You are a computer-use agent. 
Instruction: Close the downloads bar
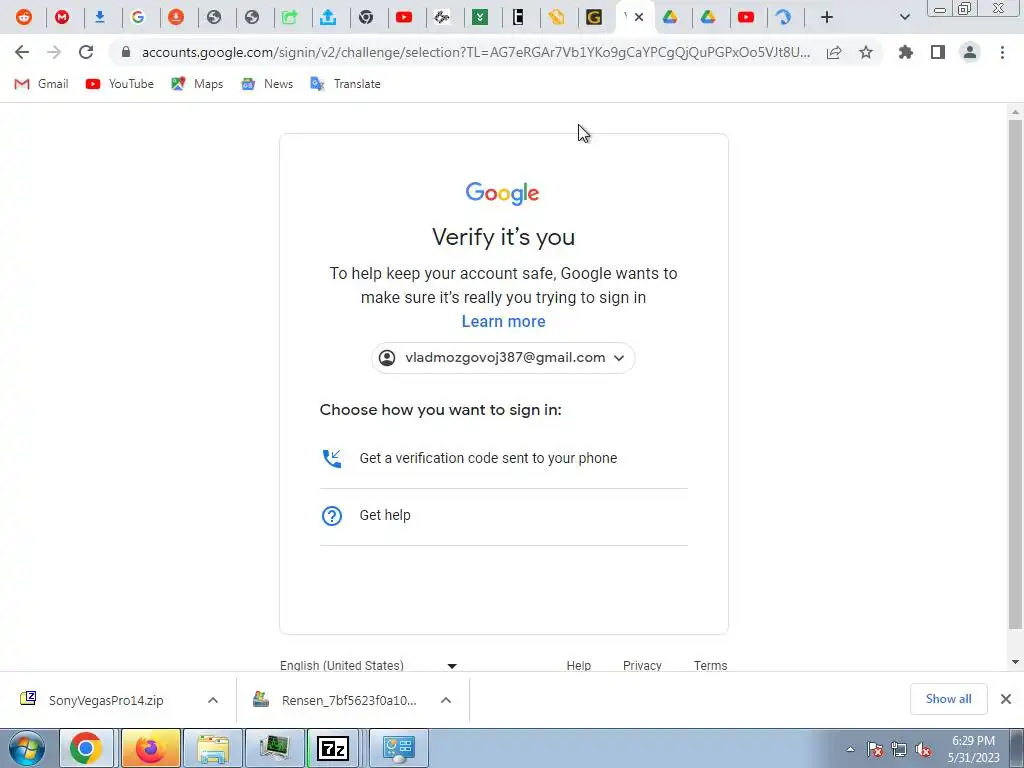click(x=1006, y=699)
